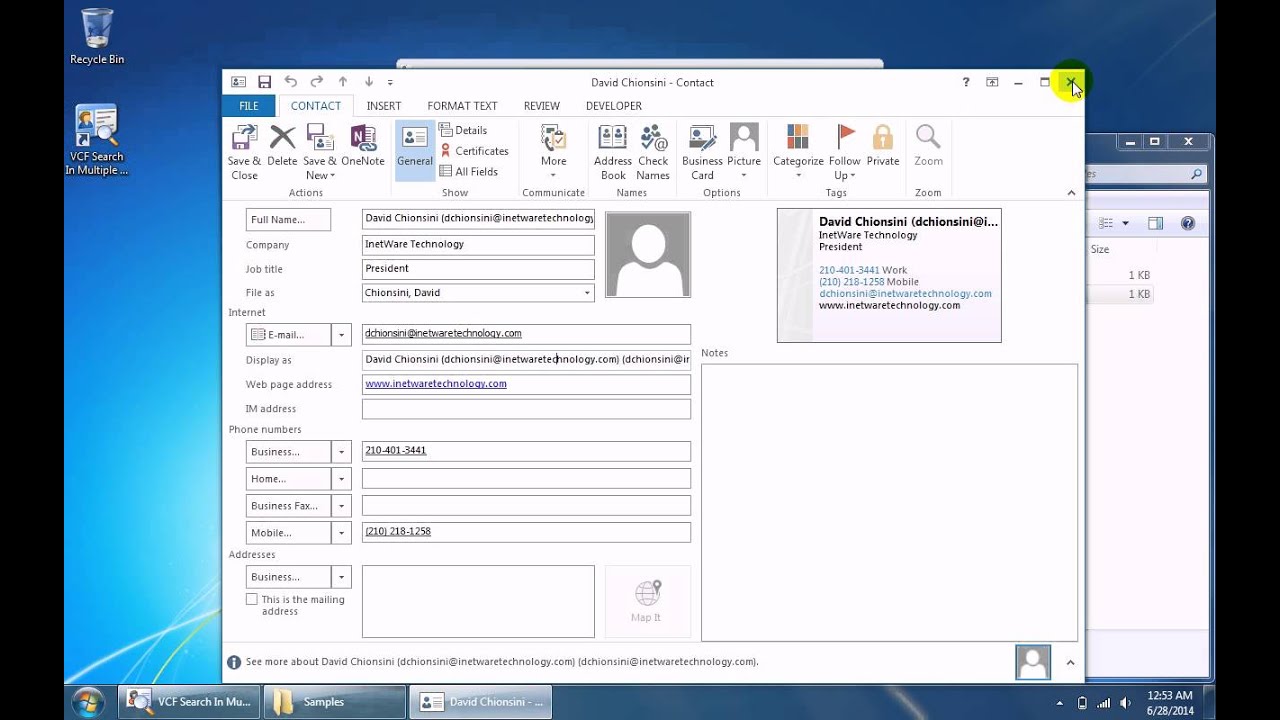The image size is (1280, 720).
Task: Click inside the Notes text area
Action: tap(889, 502)
